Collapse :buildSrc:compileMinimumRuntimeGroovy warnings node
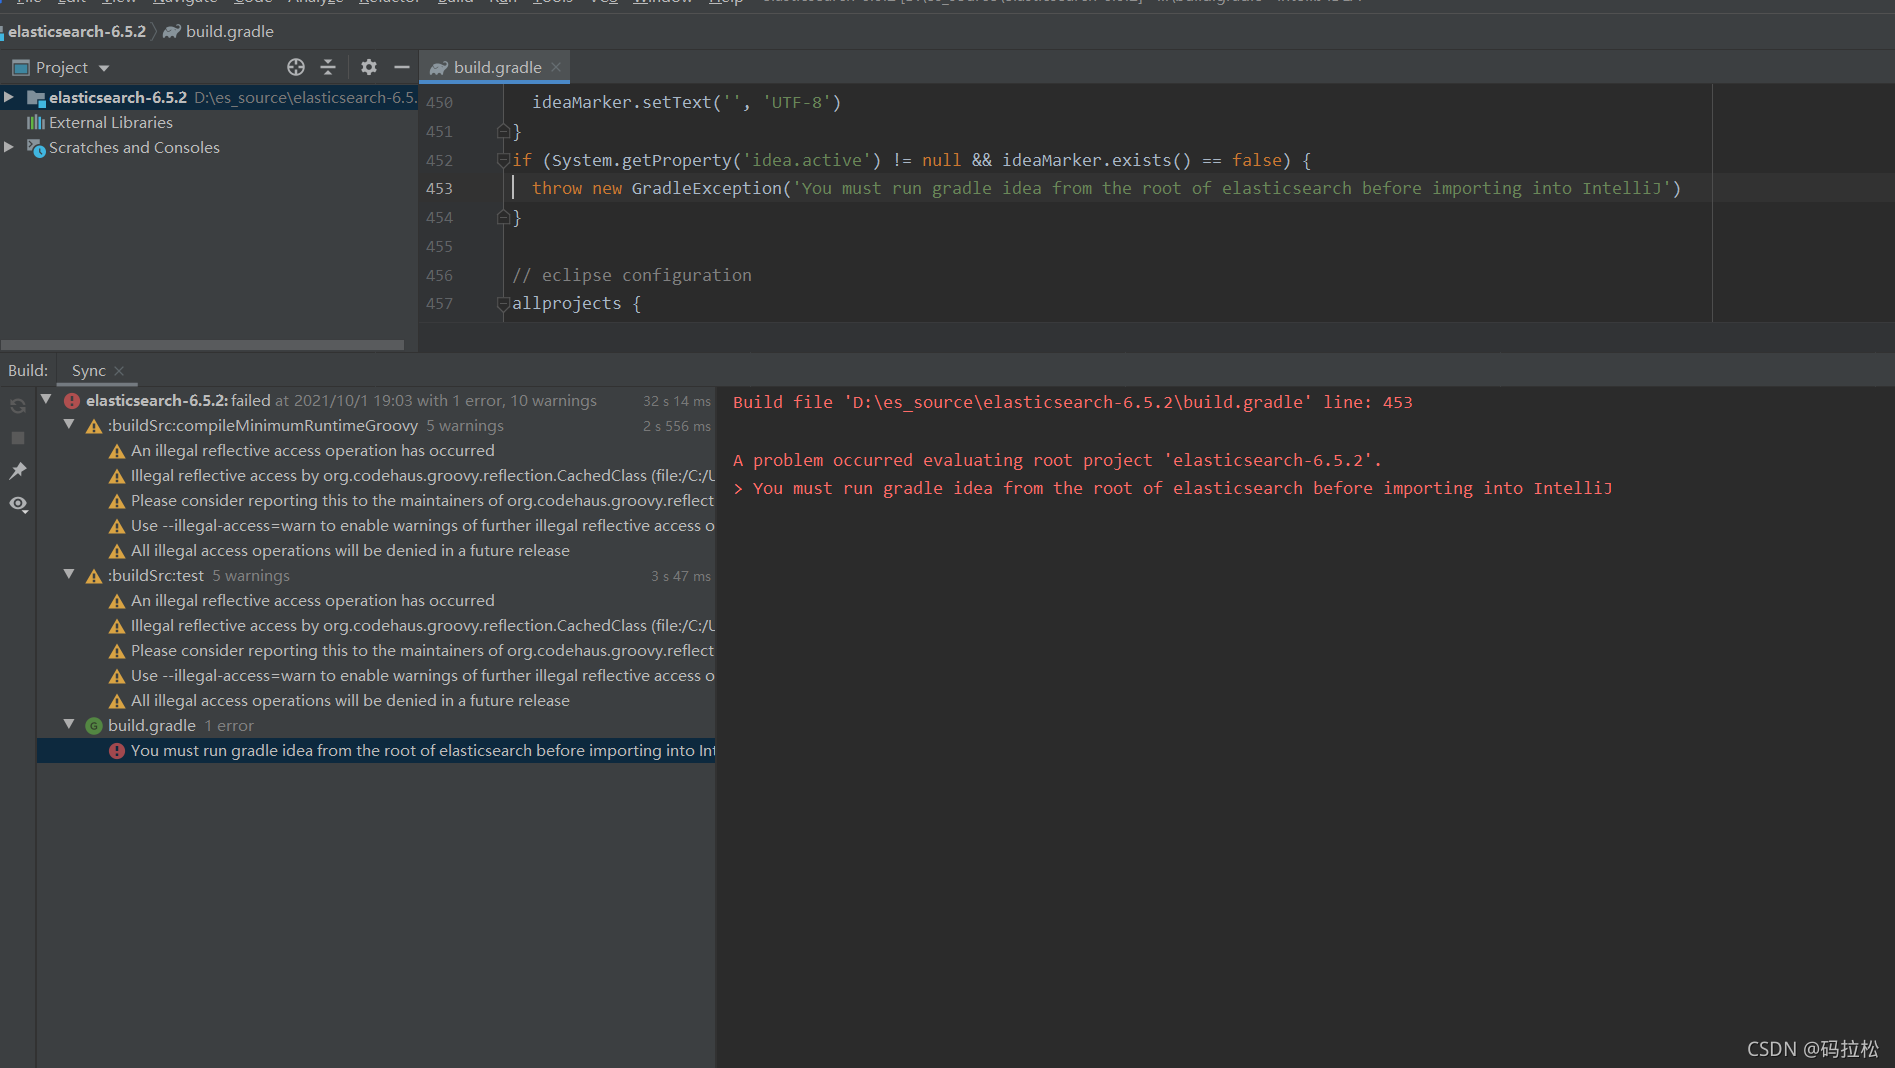 [x=69, y=424]
